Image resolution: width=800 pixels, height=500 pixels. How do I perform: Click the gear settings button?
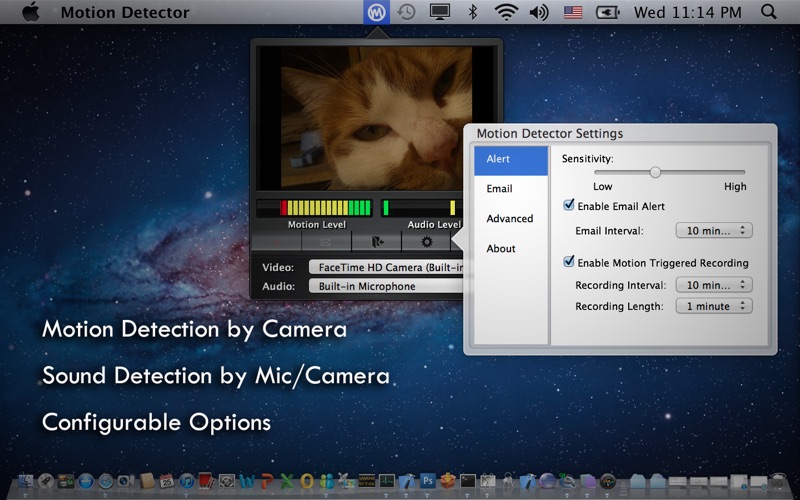click(x=427, y=241)
